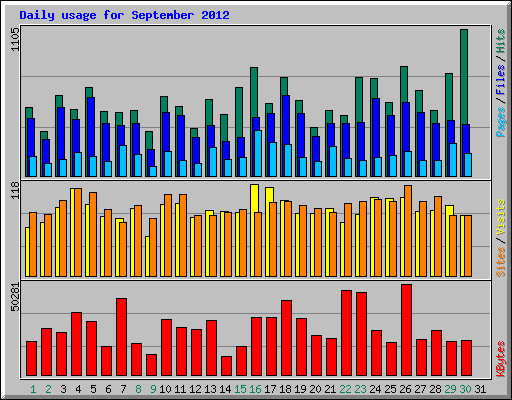
Task: Click the red KBytes bar for day 26
Action: click(x=406, y=330)
